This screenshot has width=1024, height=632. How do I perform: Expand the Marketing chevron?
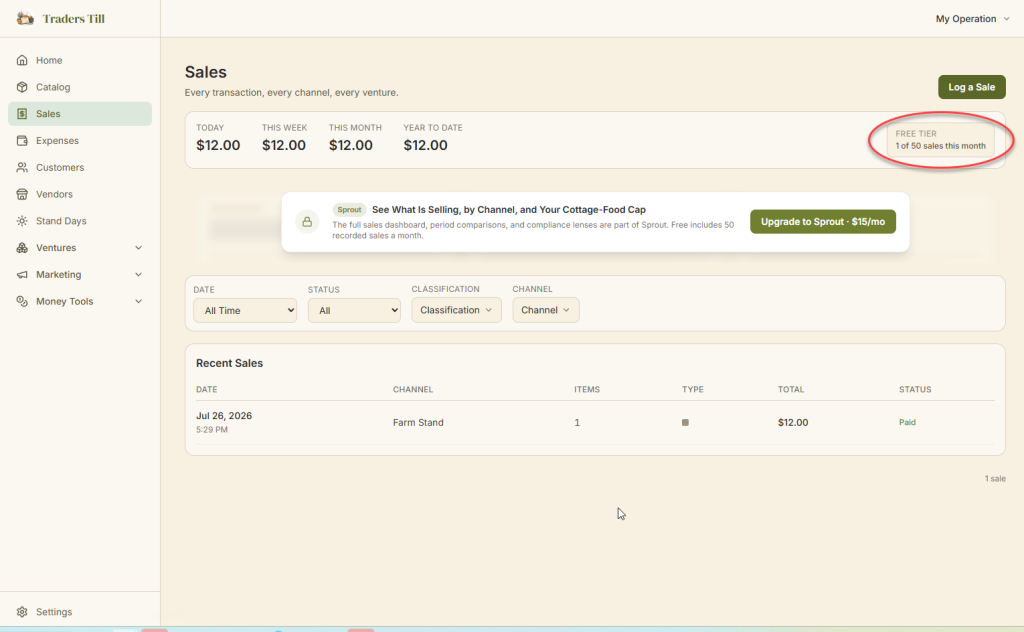[138, 274]
